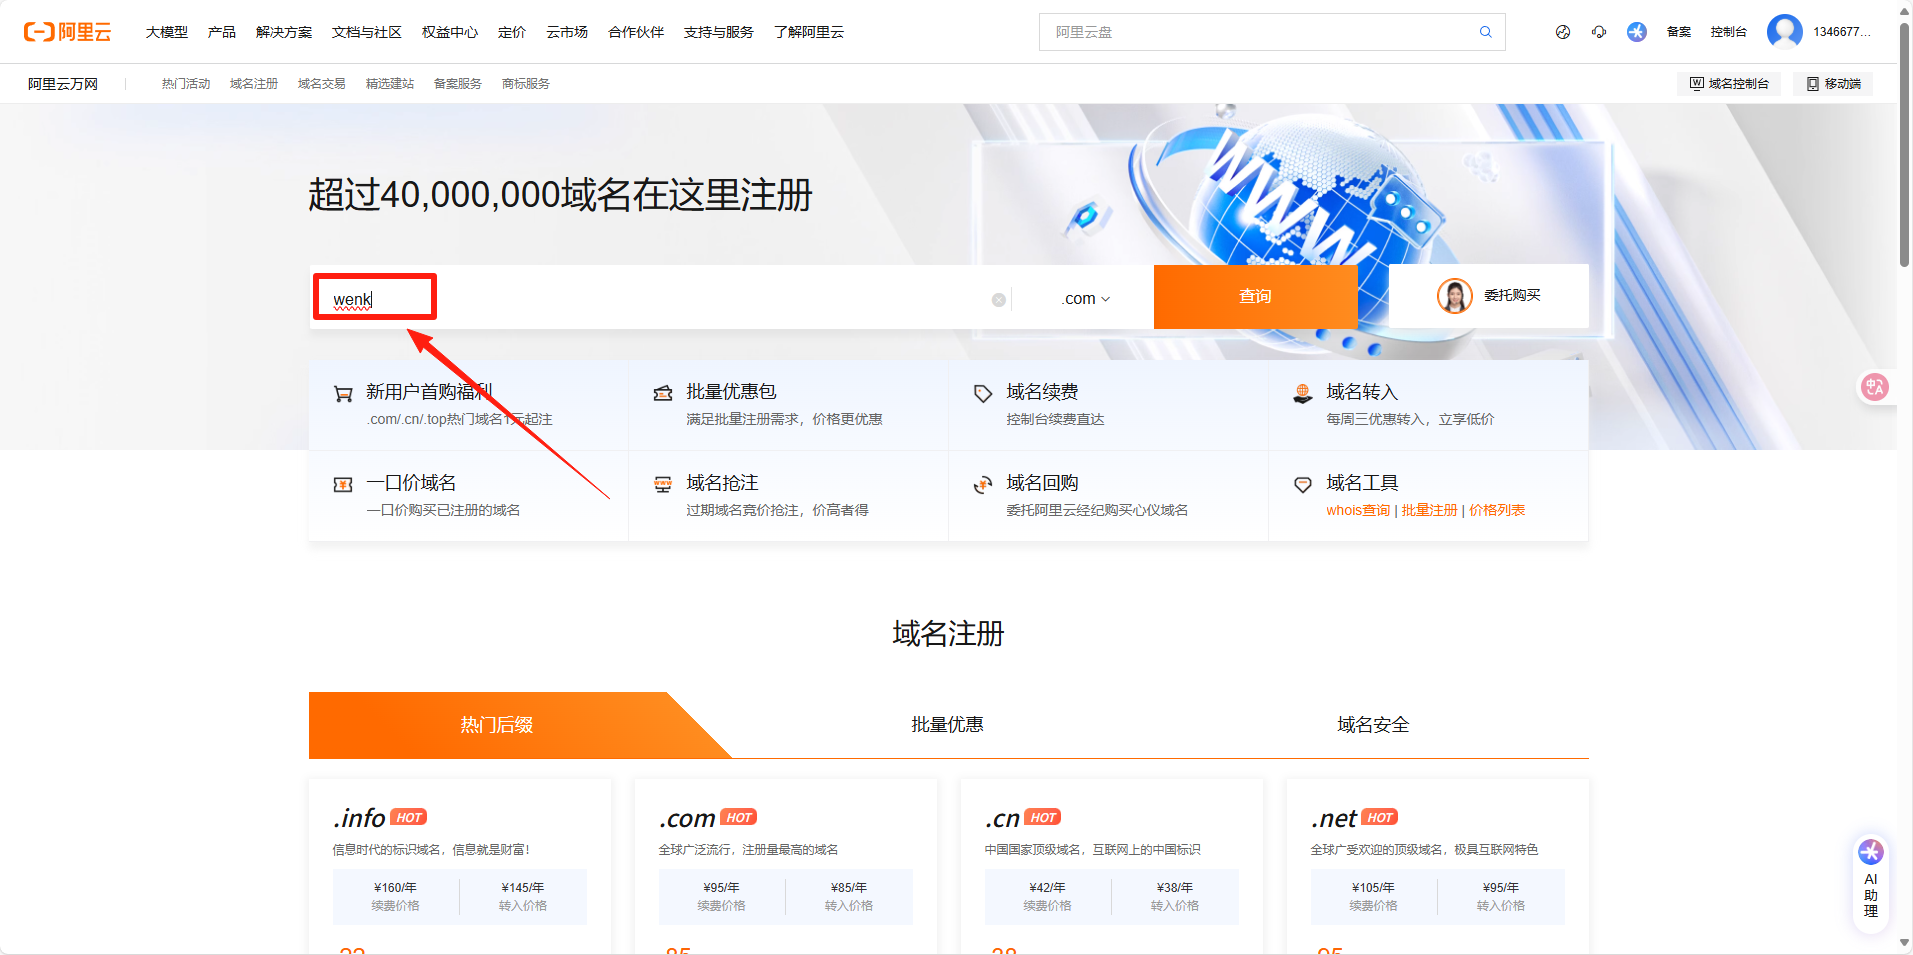Click the search magnifier icon in top bar
This screenshot has height=955, width=1913.
1486,32
